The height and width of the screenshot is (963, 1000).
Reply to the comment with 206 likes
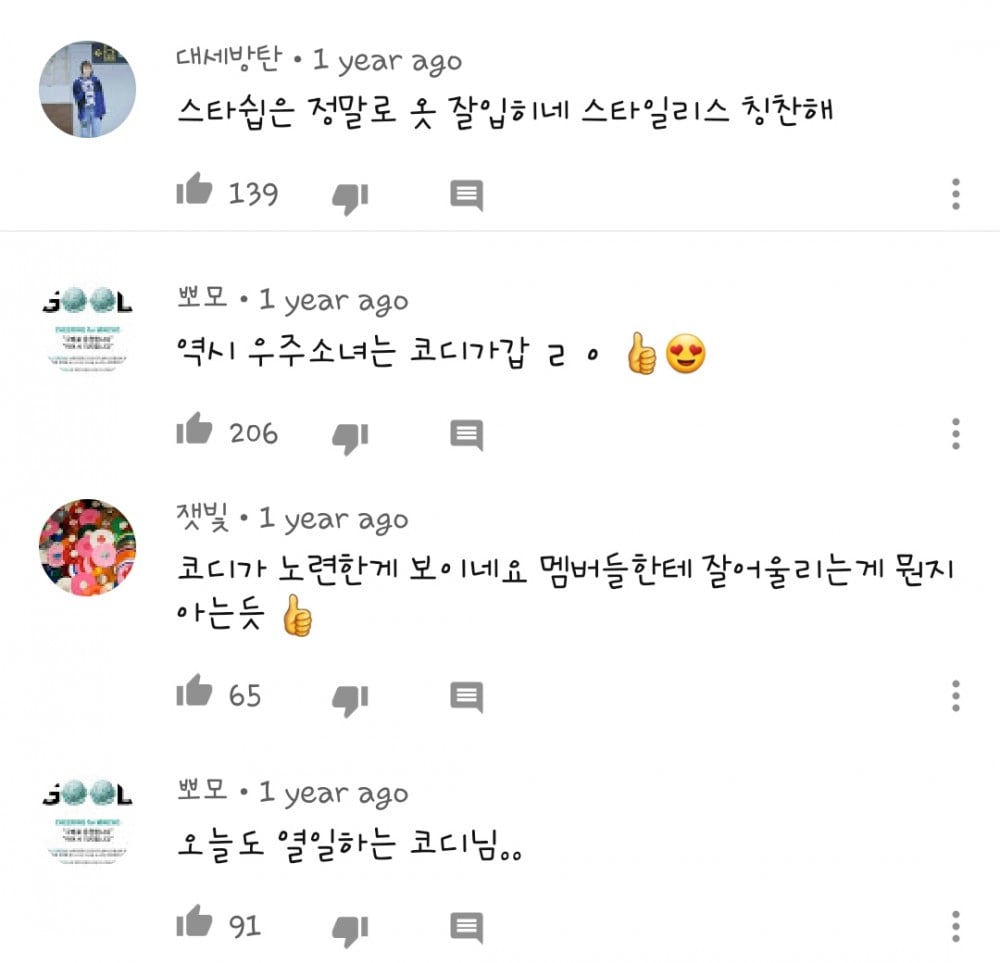[x=466, y=435]
